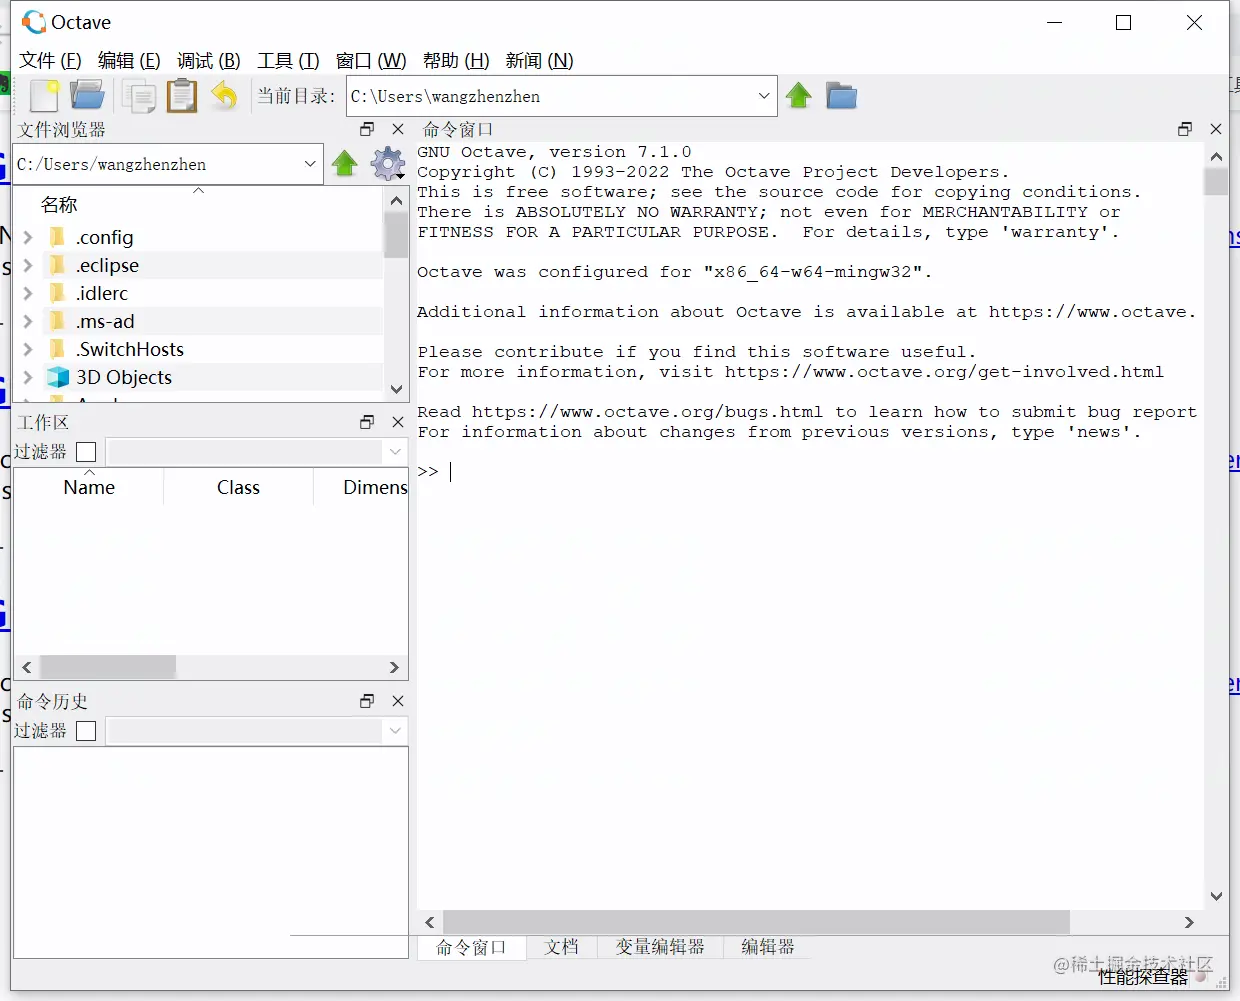Image resolution: width=1240 pixels, height=1001 pixels.
Task: Open file browser settings gear
Action: [388, 163]
